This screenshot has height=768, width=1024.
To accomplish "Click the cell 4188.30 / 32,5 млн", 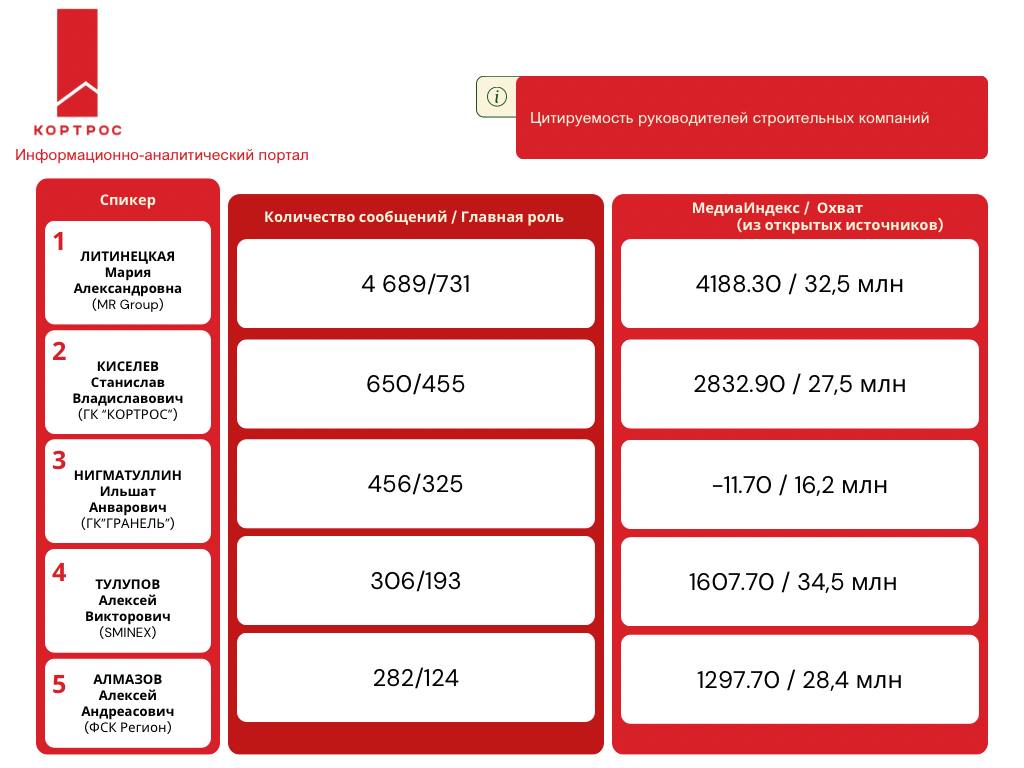I will click(x=800, y=283).
